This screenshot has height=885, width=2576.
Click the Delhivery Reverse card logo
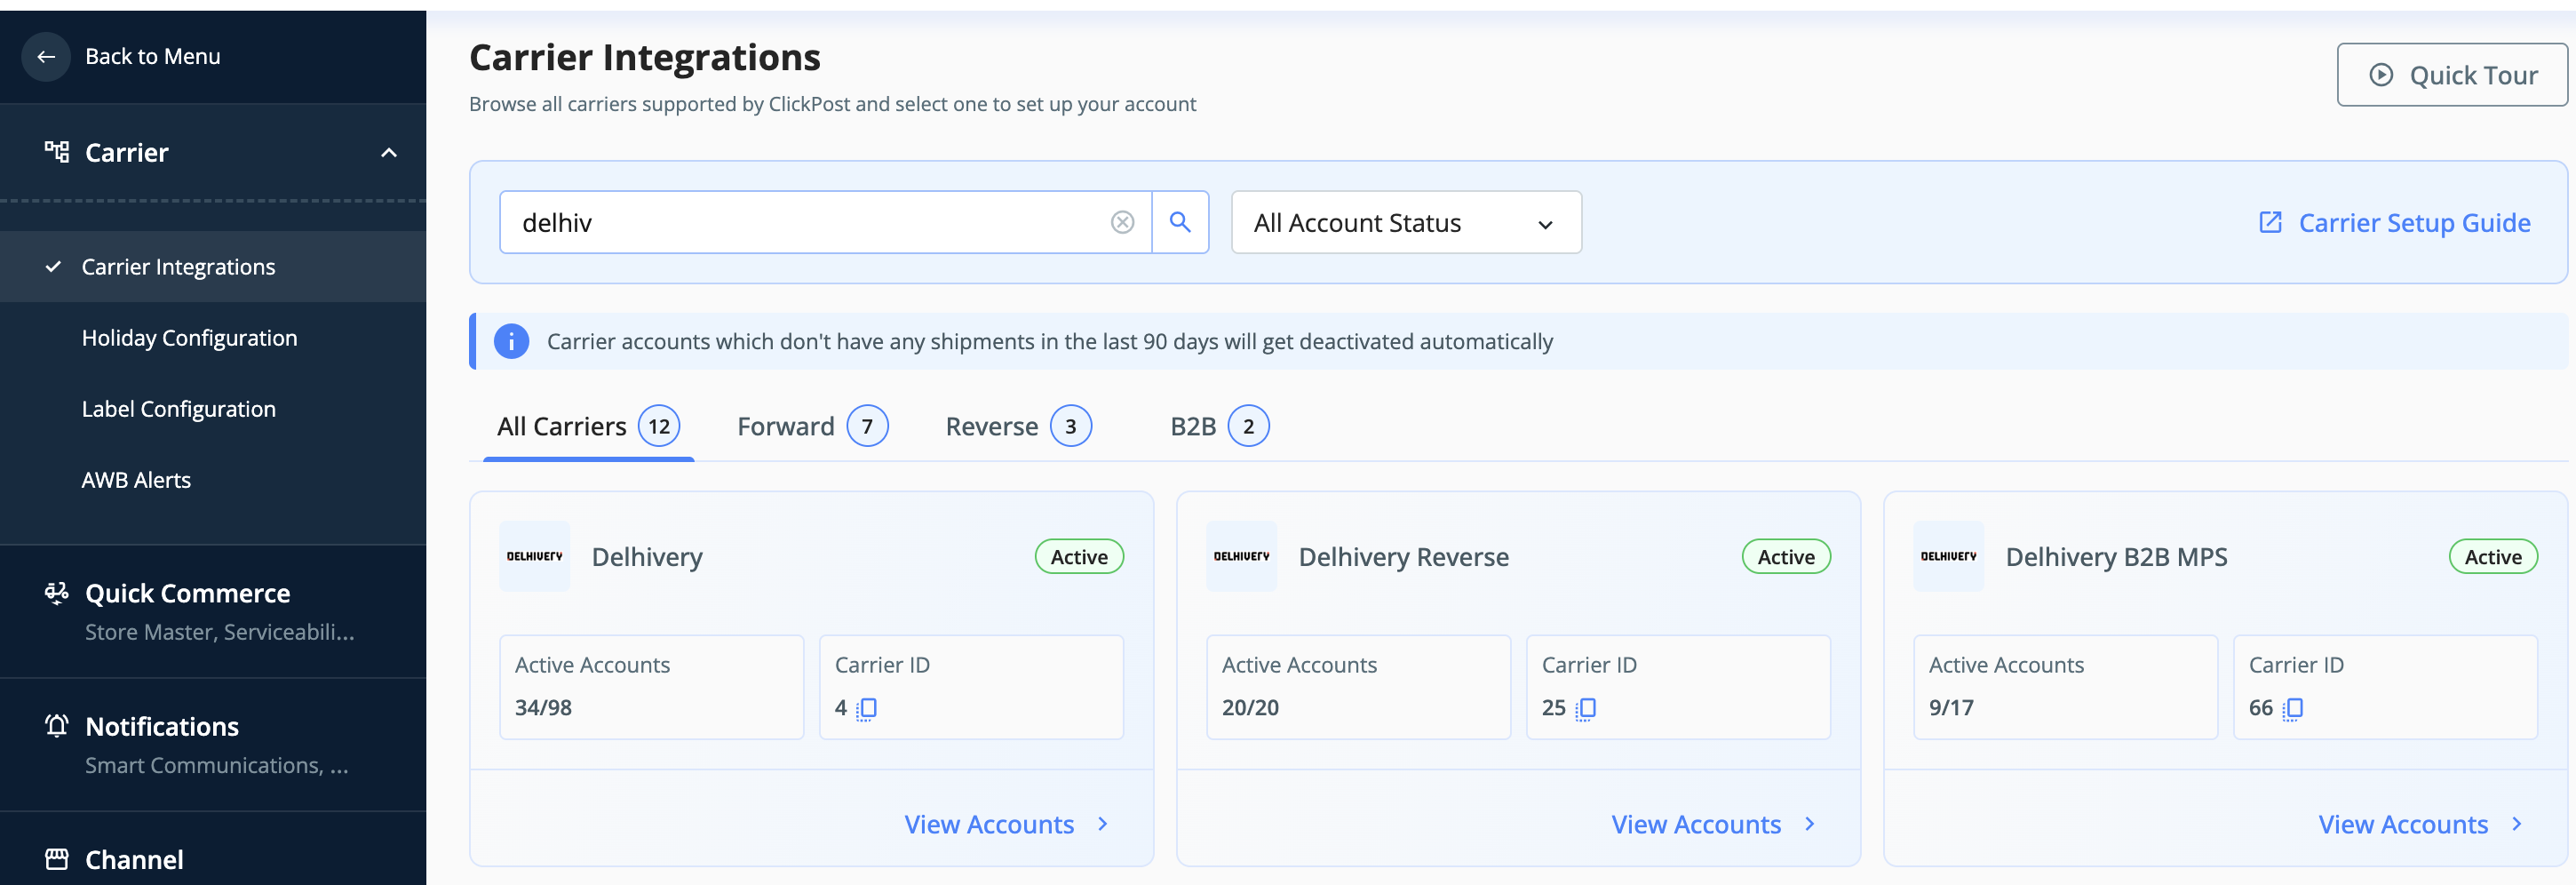coord(1242,556)
